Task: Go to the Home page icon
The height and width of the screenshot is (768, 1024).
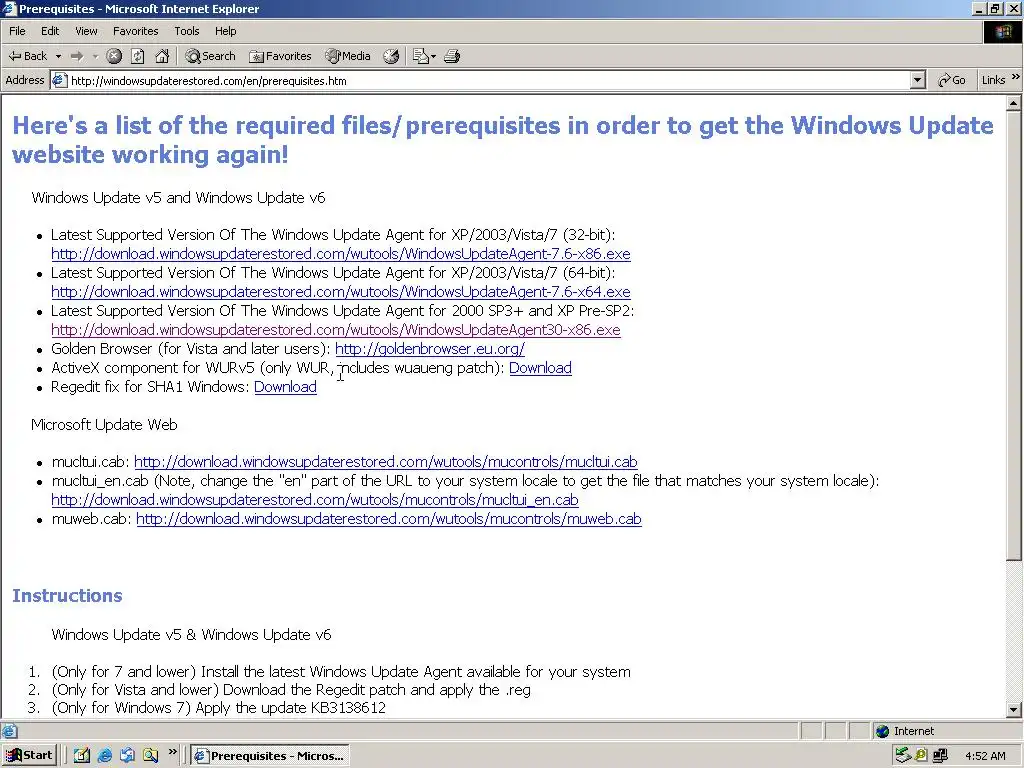Action: click(162, 56)
